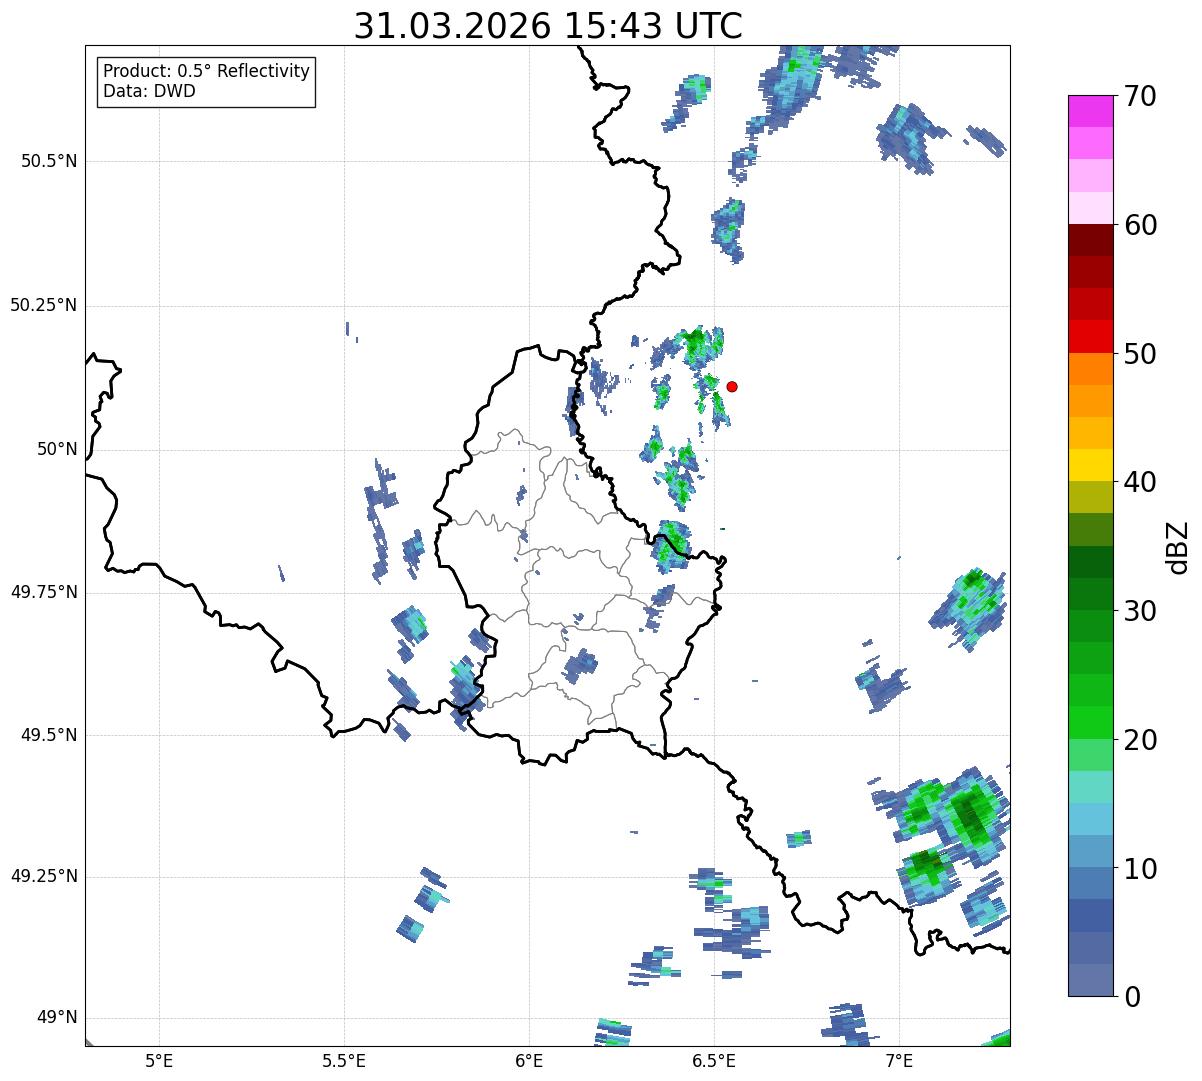1202x1081 pixels.
Task: Click the yellow colorbar swatch above 40
Action: pos(1091,466)
